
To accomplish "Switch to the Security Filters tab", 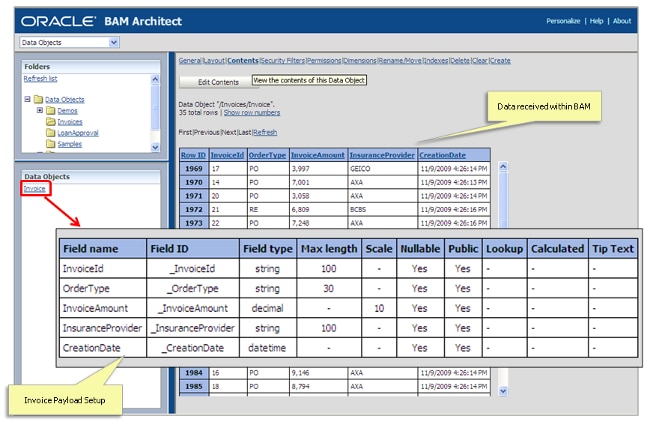I will 283,61.
